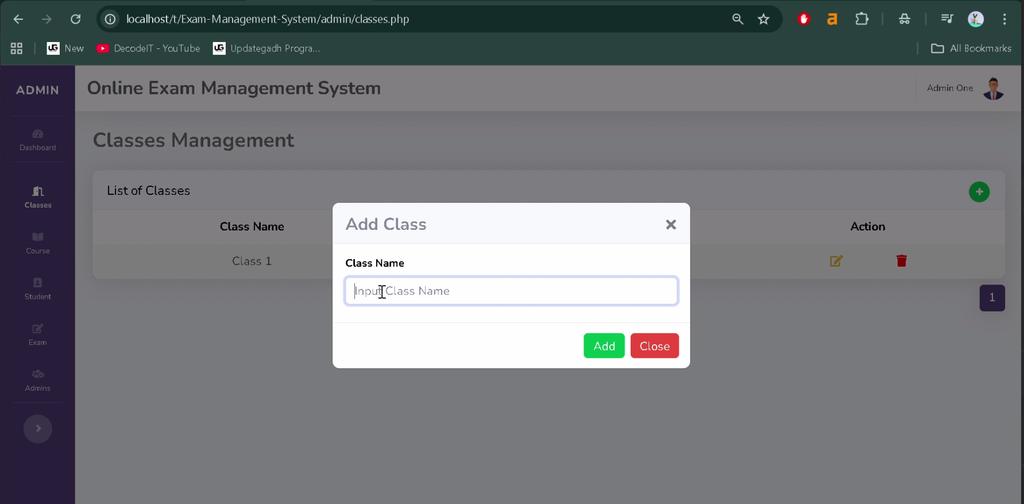Click the red trash icon for Class 1
This screenshot has width=1024, height=504.
coord(901,261)
